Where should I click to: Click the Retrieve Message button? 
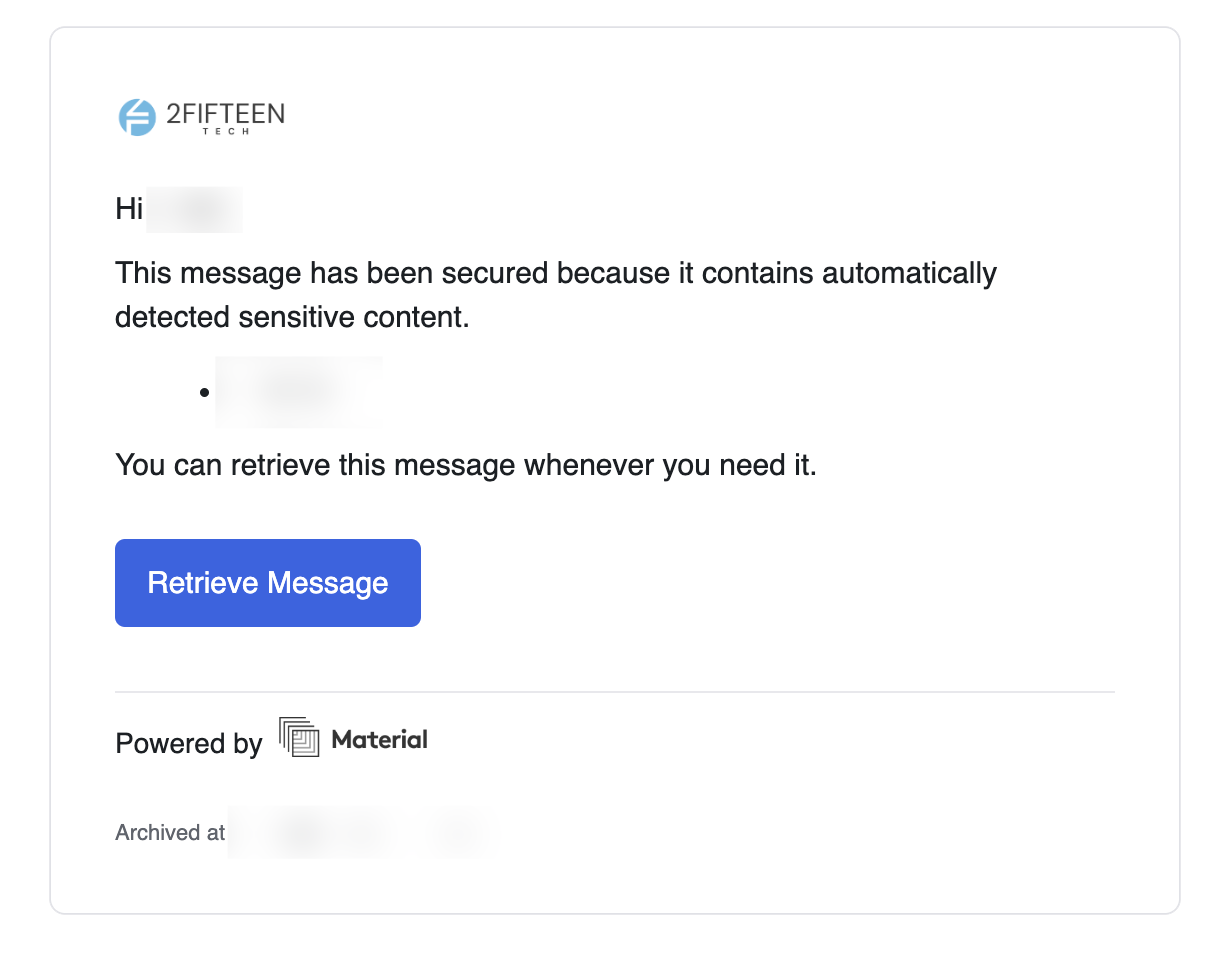[x=267, y=582]
